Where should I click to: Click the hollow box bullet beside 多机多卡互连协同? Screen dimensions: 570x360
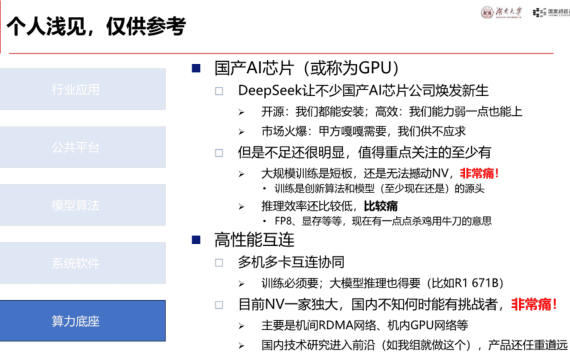coord(219,263)
